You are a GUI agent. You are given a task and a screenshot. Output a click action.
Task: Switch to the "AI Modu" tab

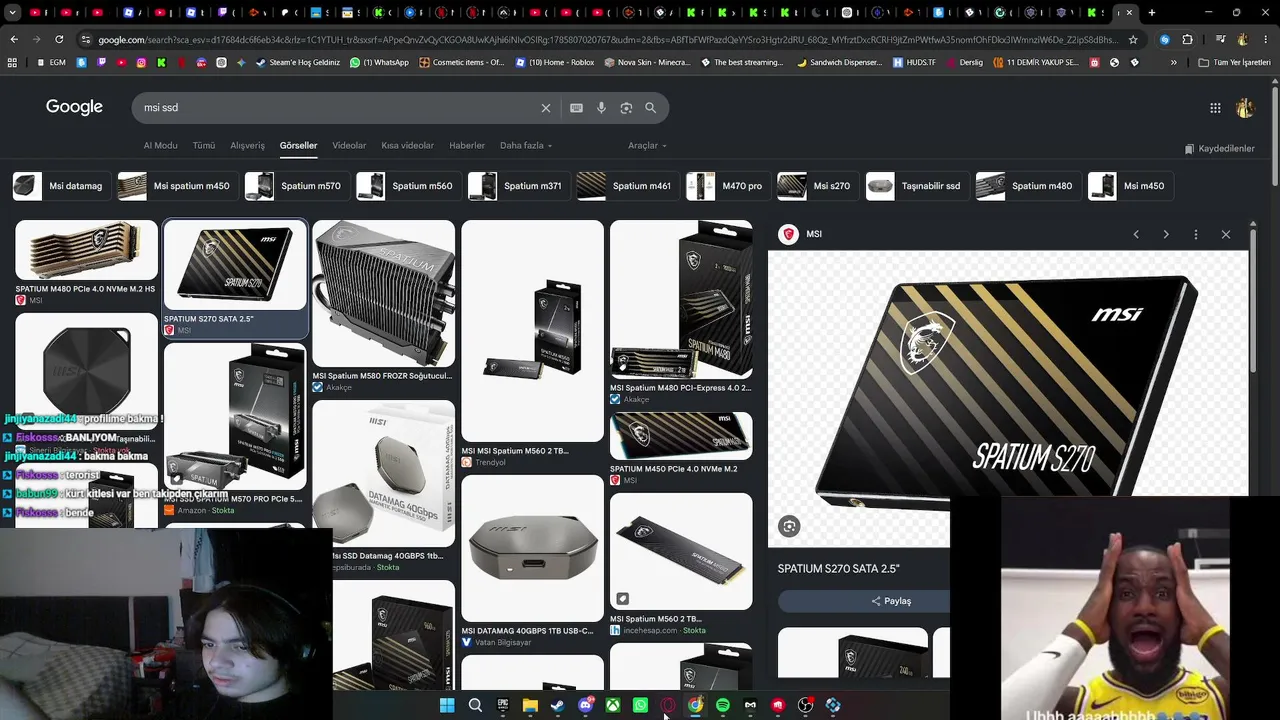point(160,146)
